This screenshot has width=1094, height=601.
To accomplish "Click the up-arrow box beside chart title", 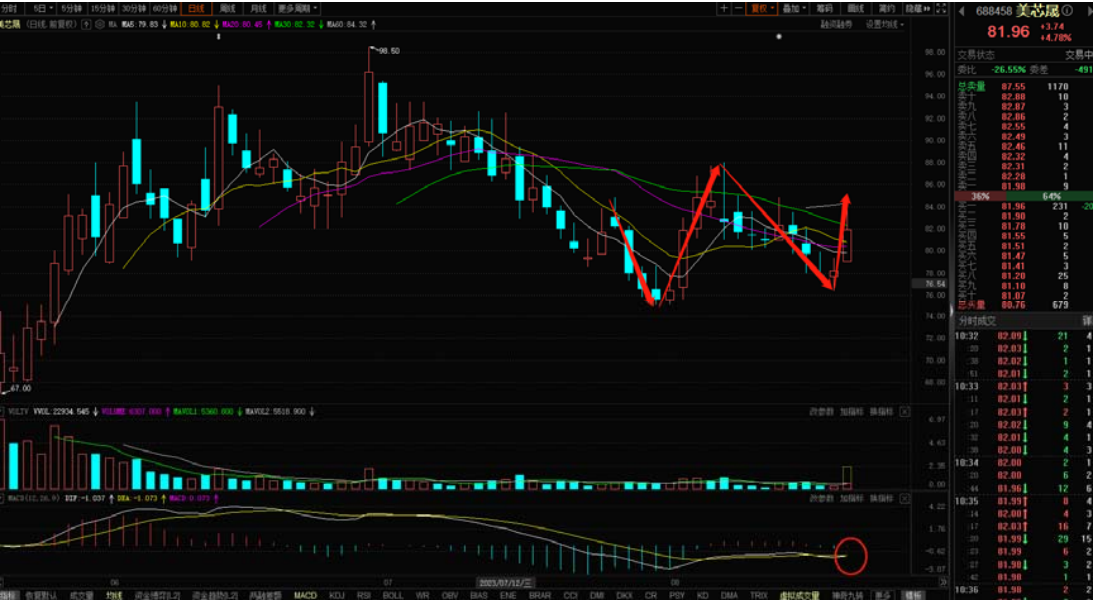I will tap(84, 23).
